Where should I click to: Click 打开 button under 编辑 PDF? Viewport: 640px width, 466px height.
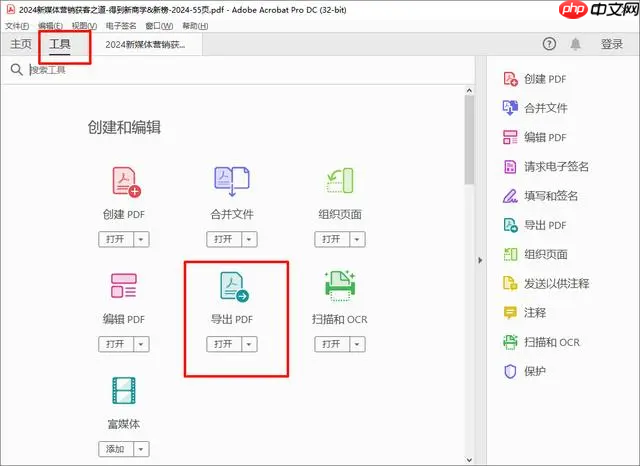coord(116,344)
